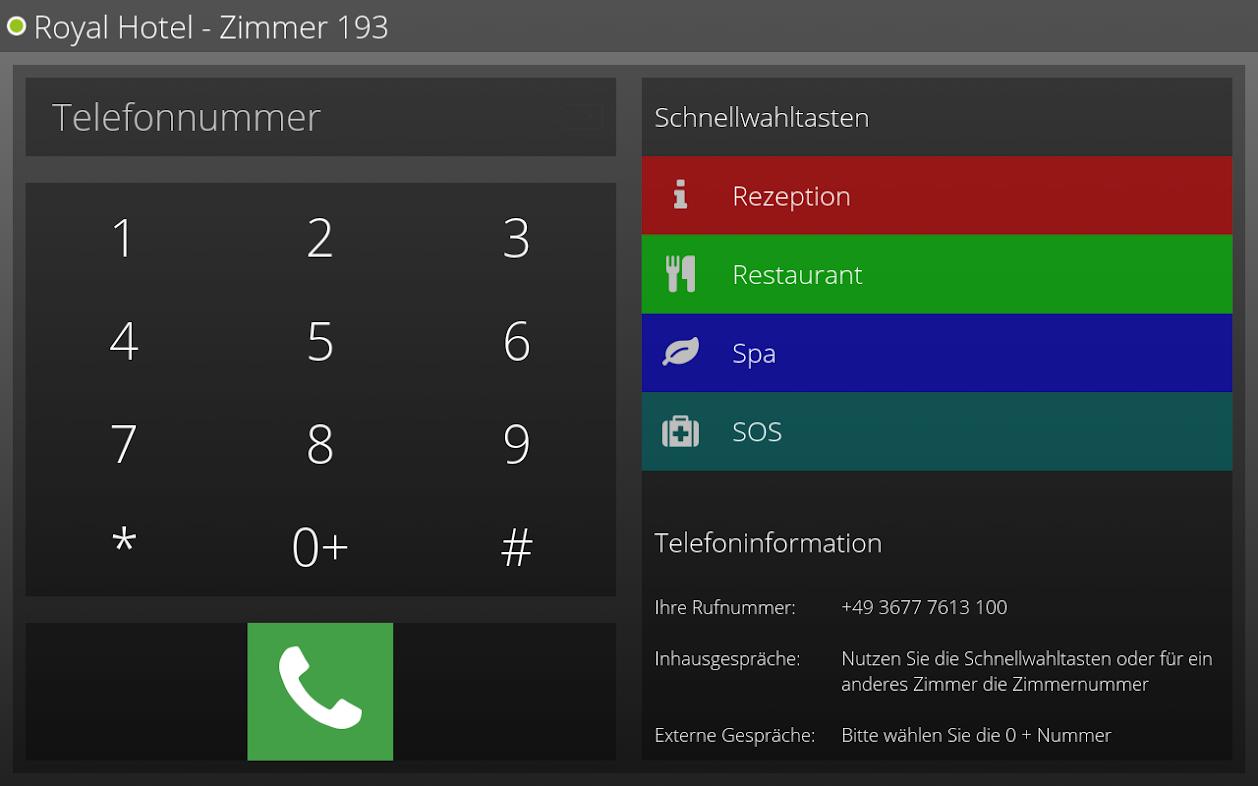The image size is (1258, 786).
Task: Tap the Spa leaf icon
Action: 680,352
